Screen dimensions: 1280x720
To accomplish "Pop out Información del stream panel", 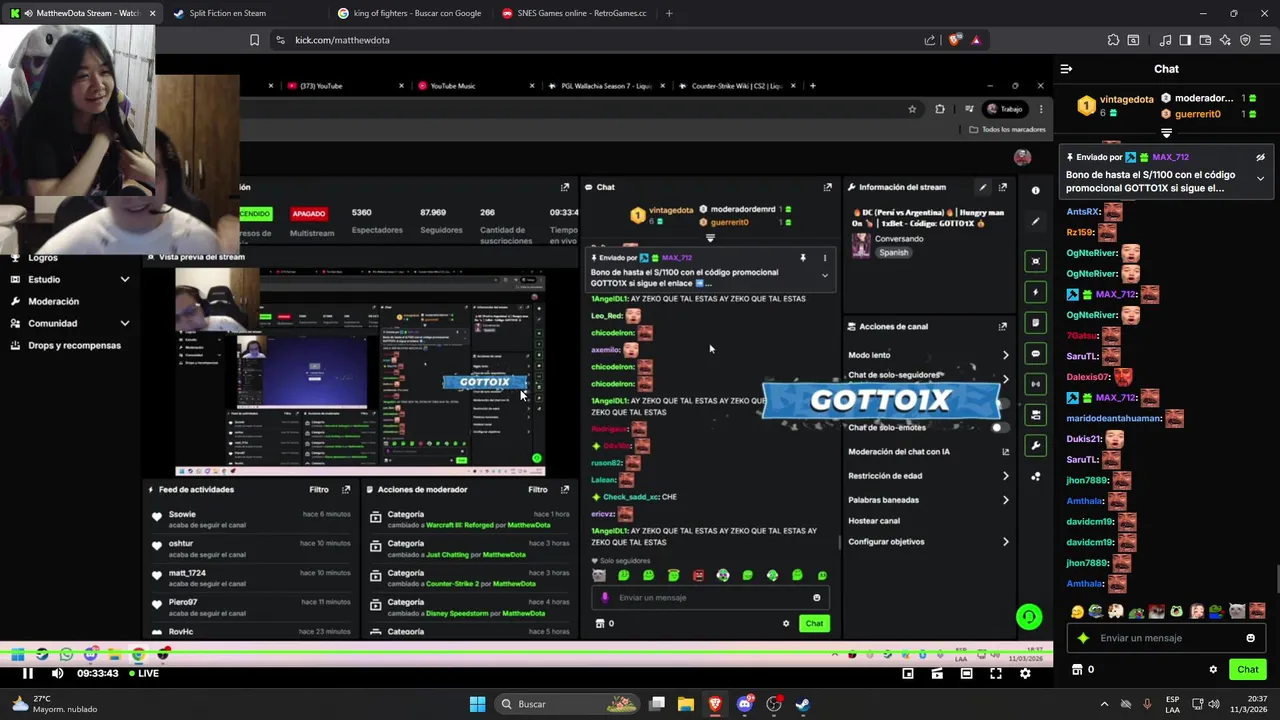I will point(1003,187).
